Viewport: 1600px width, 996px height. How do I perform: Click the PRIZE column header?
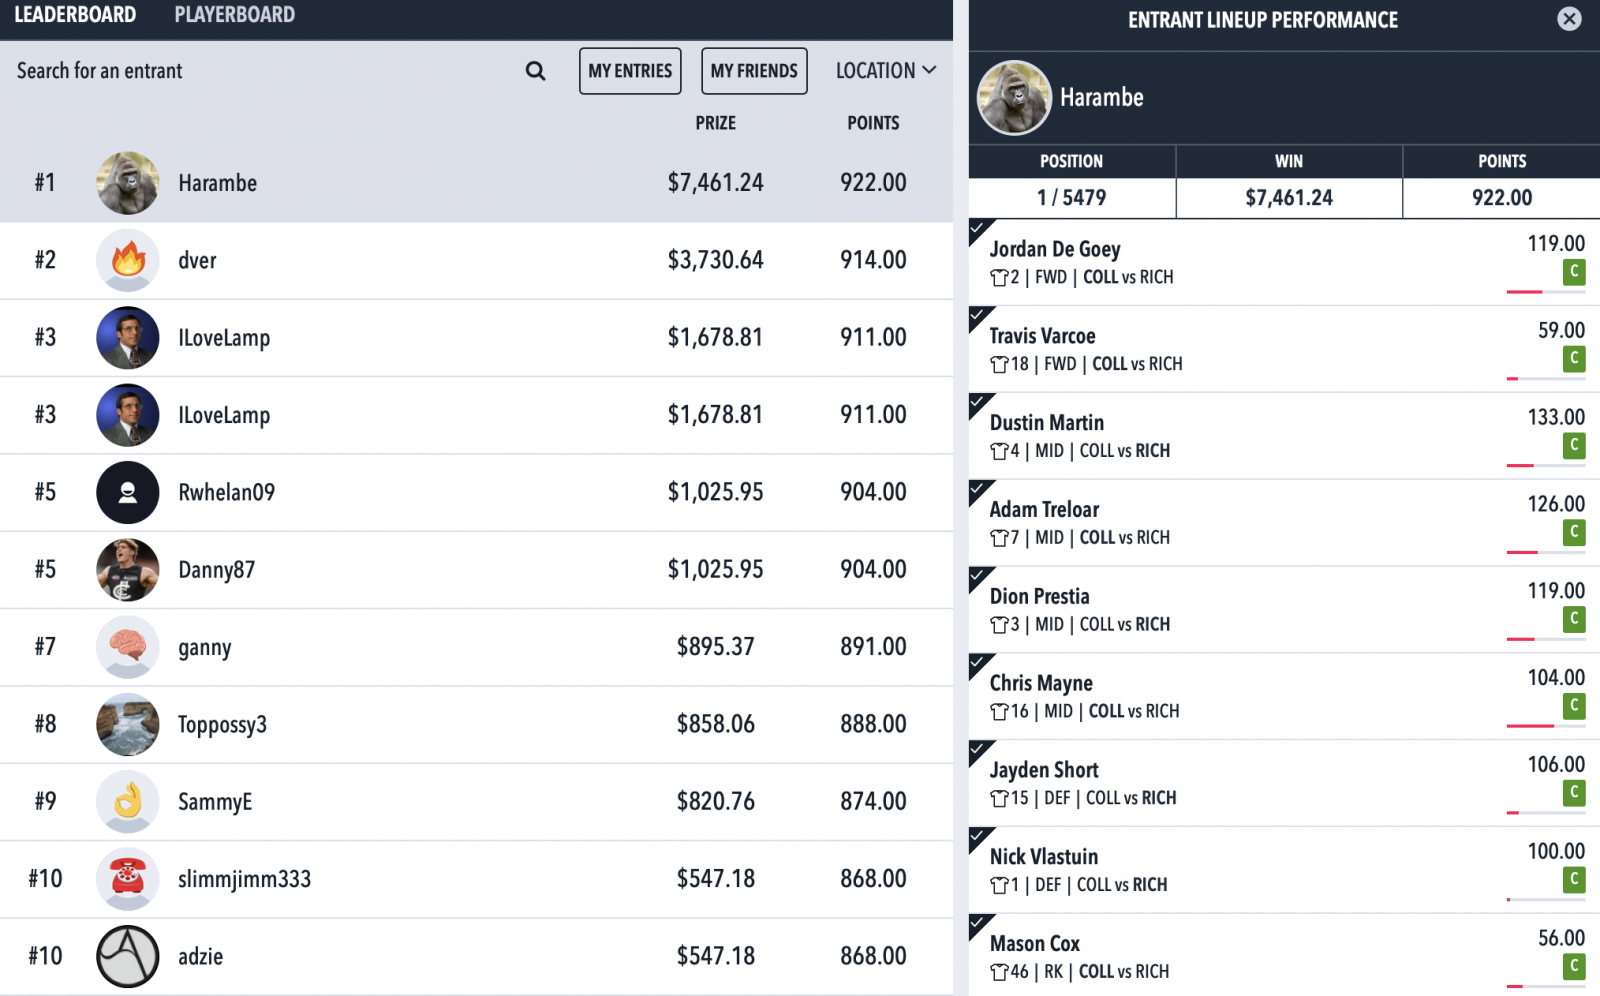[716, 123]
